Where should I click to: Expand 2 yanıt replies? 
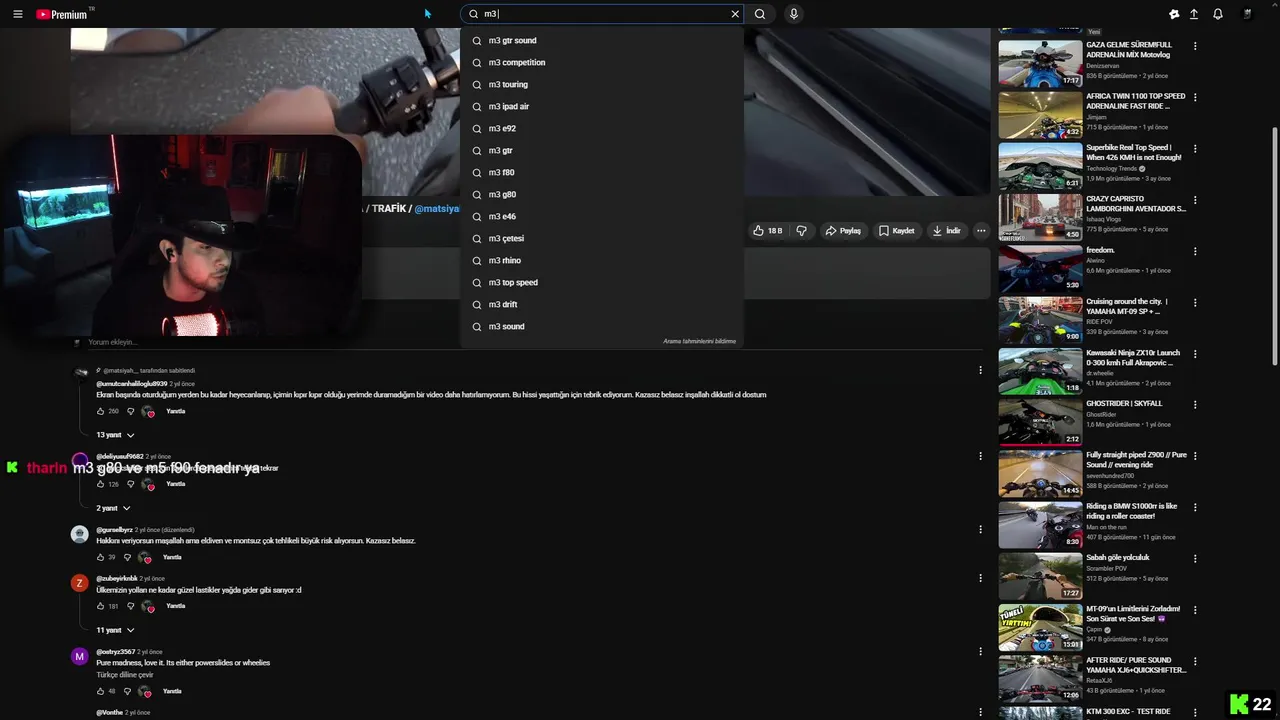tap(113, 508)
